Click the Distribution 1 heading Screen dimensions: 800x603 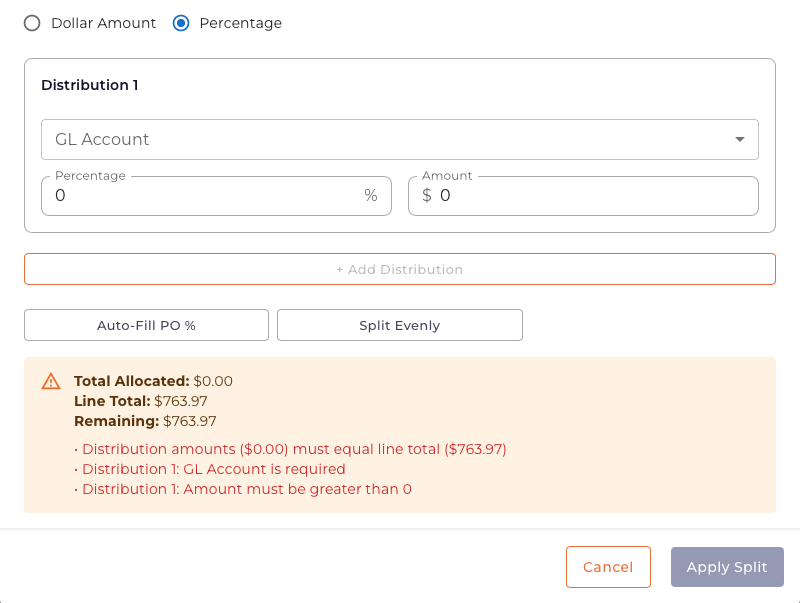(90, 85)
